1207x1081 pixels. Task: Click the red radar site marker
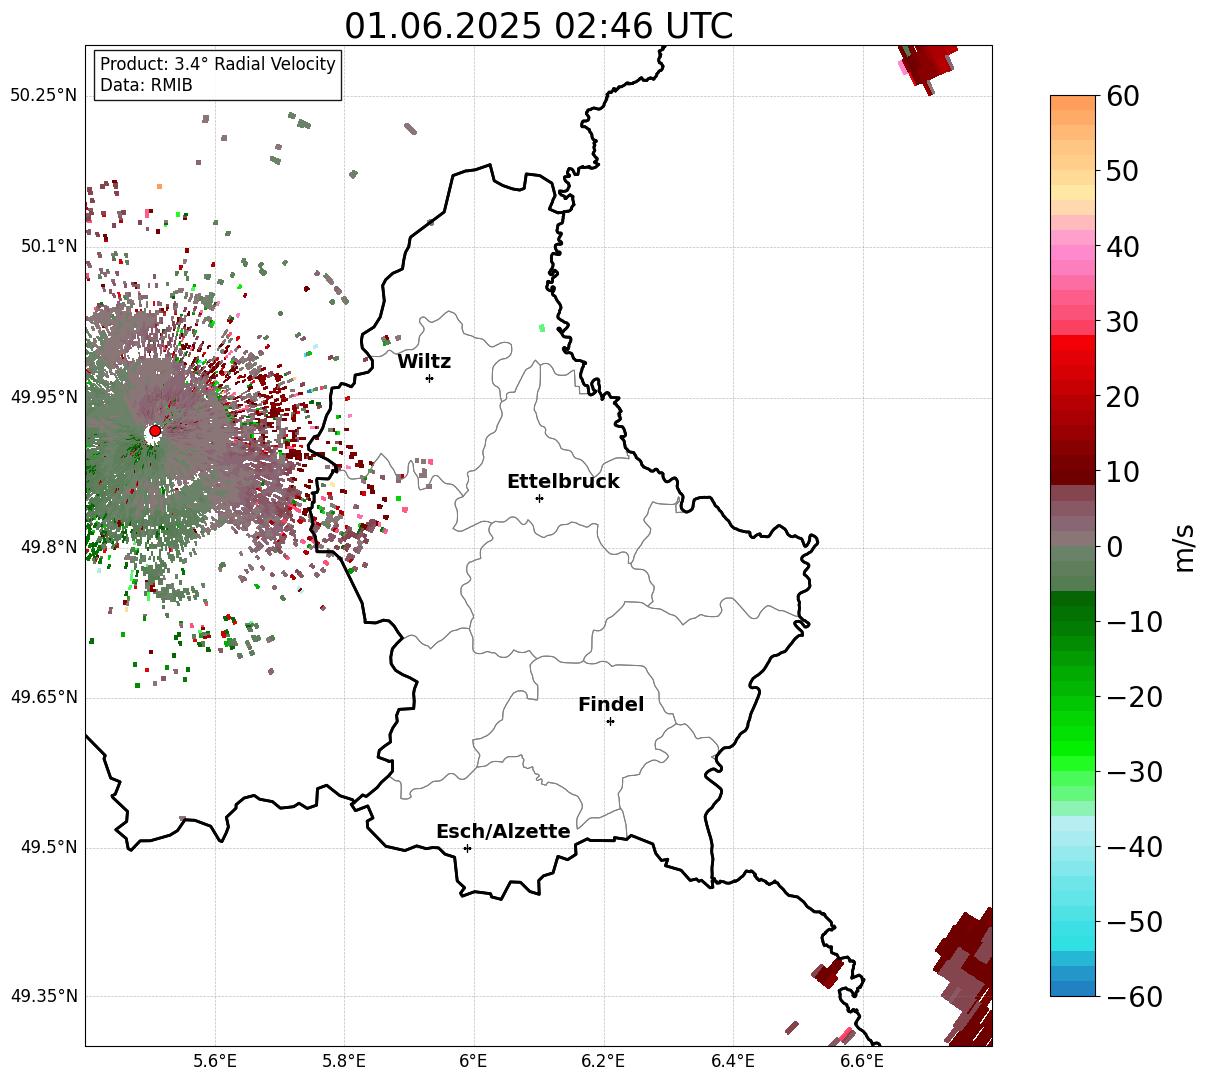tap(155, 431)
